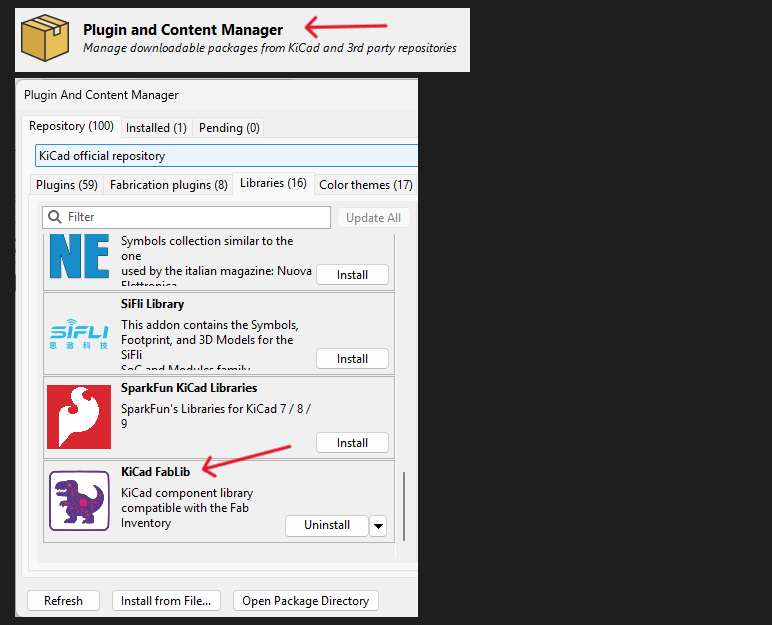Click the magnifier icon in Filter box
772x625 pixels.
click(55, 217)
